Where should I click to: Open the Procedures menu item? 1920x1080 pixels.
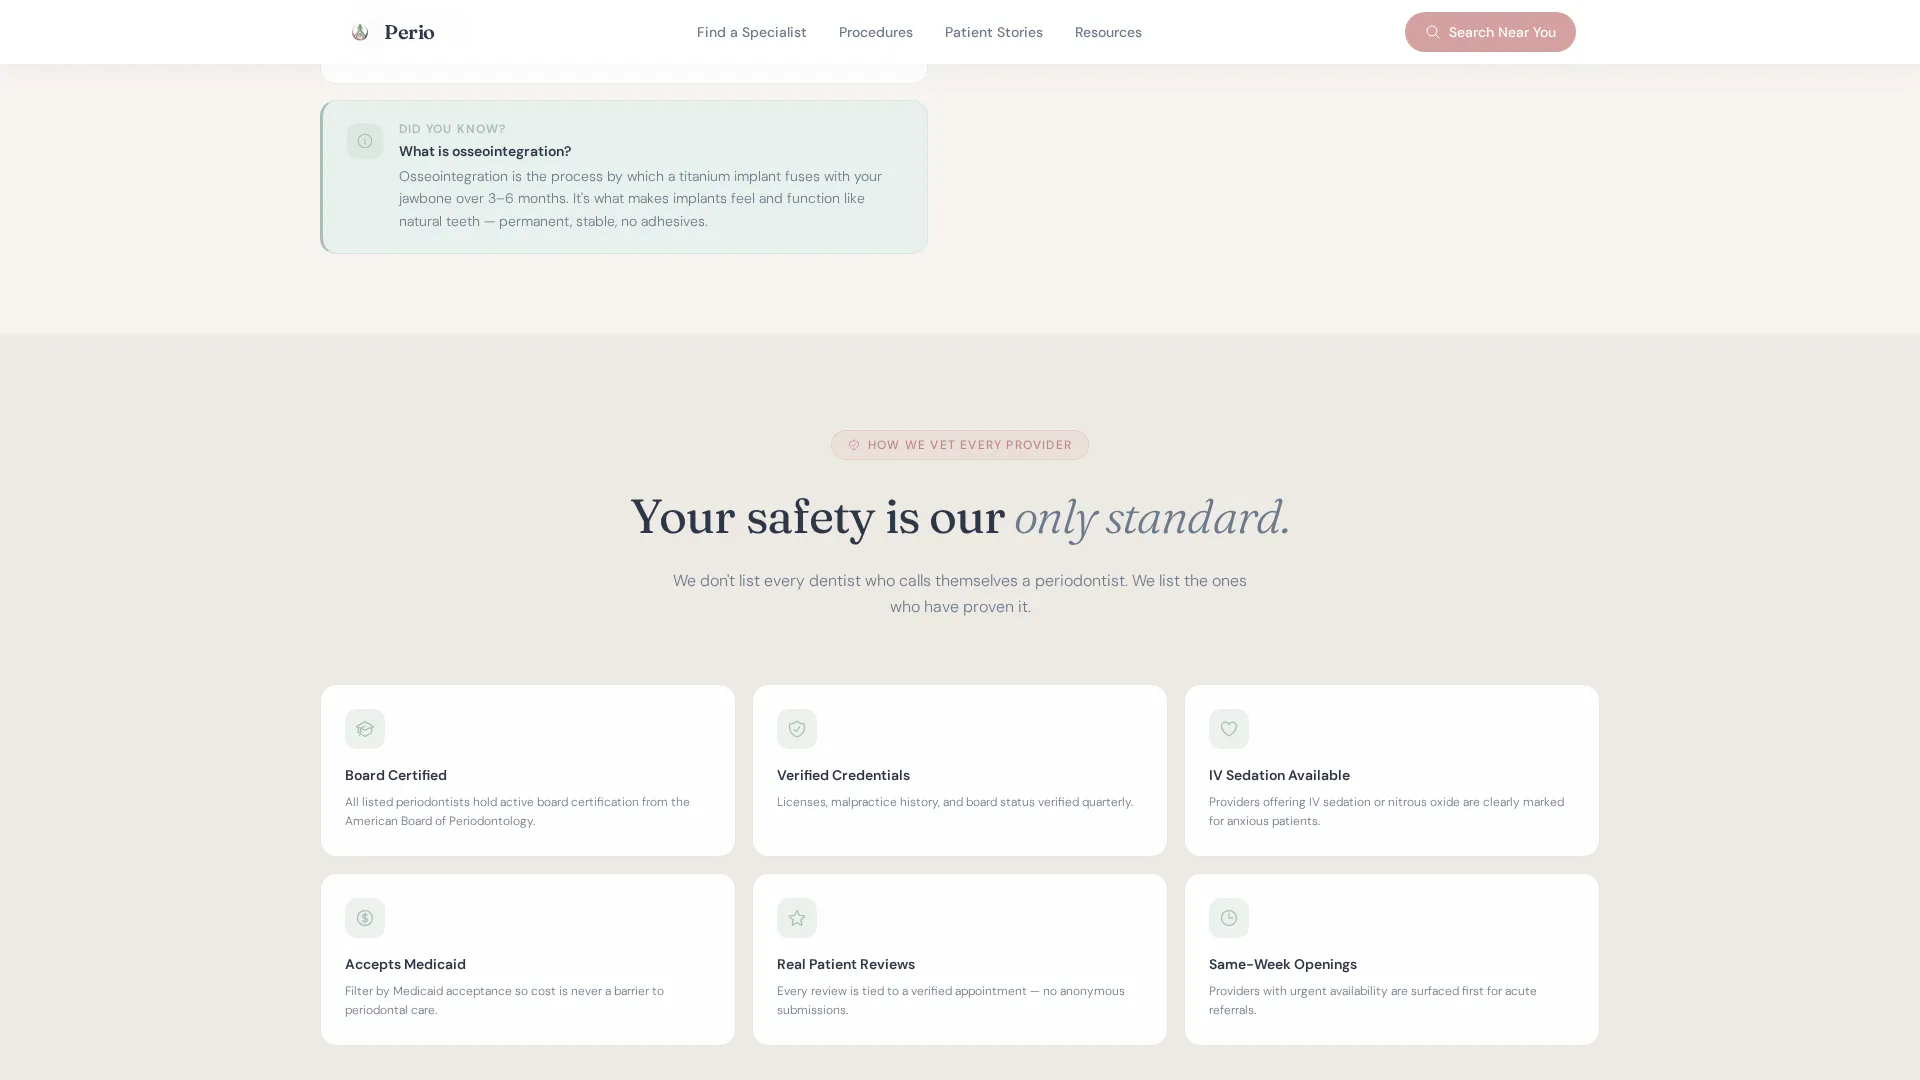click(x=875, y=32)
